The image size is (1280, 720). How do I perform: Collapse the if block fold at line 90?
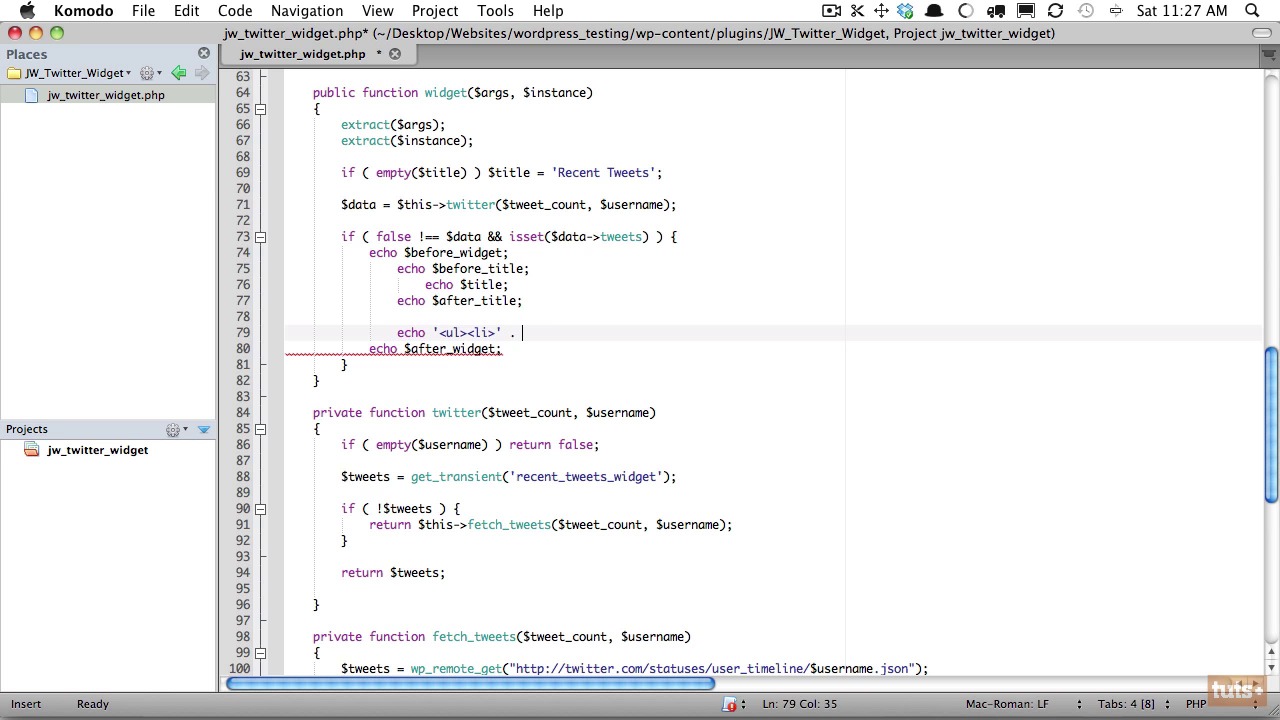(x=260, y=509)
